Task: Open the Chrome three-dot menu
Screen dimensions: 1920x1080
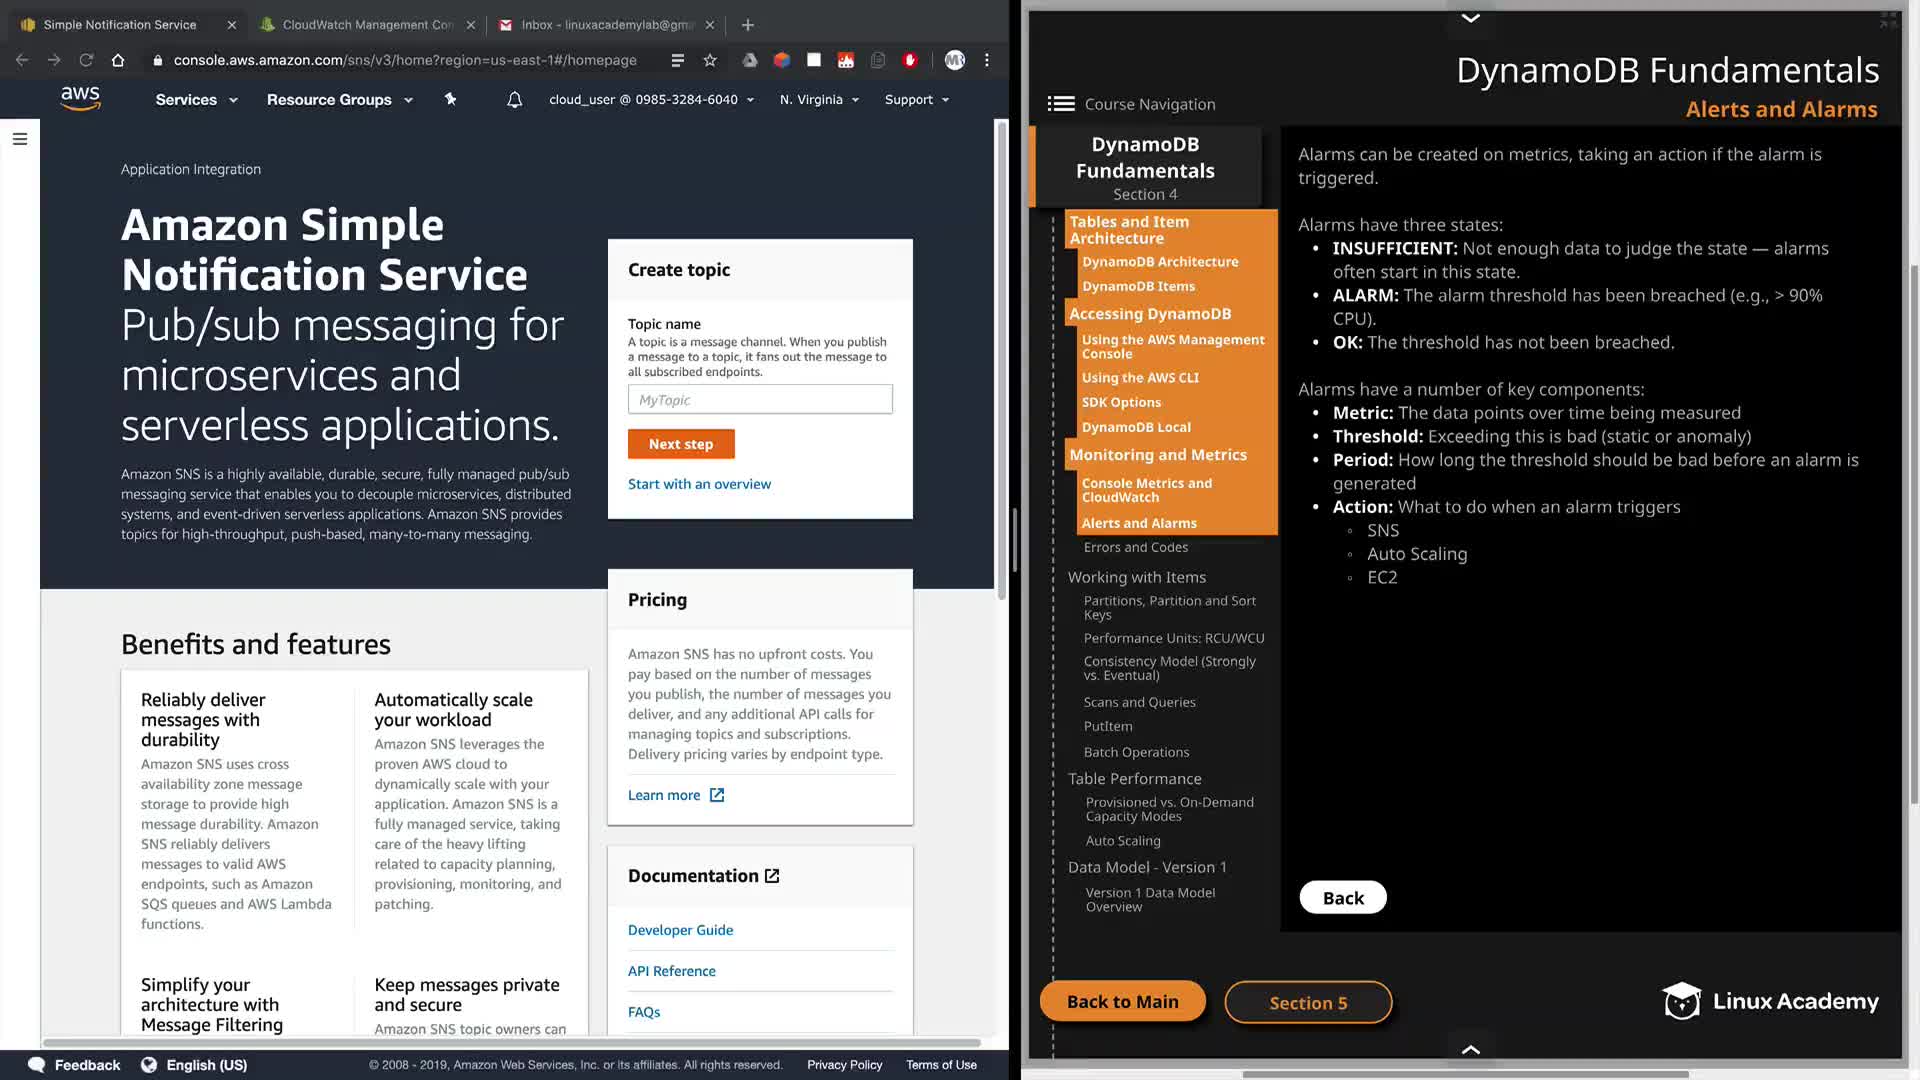Action: coord(987,60)
